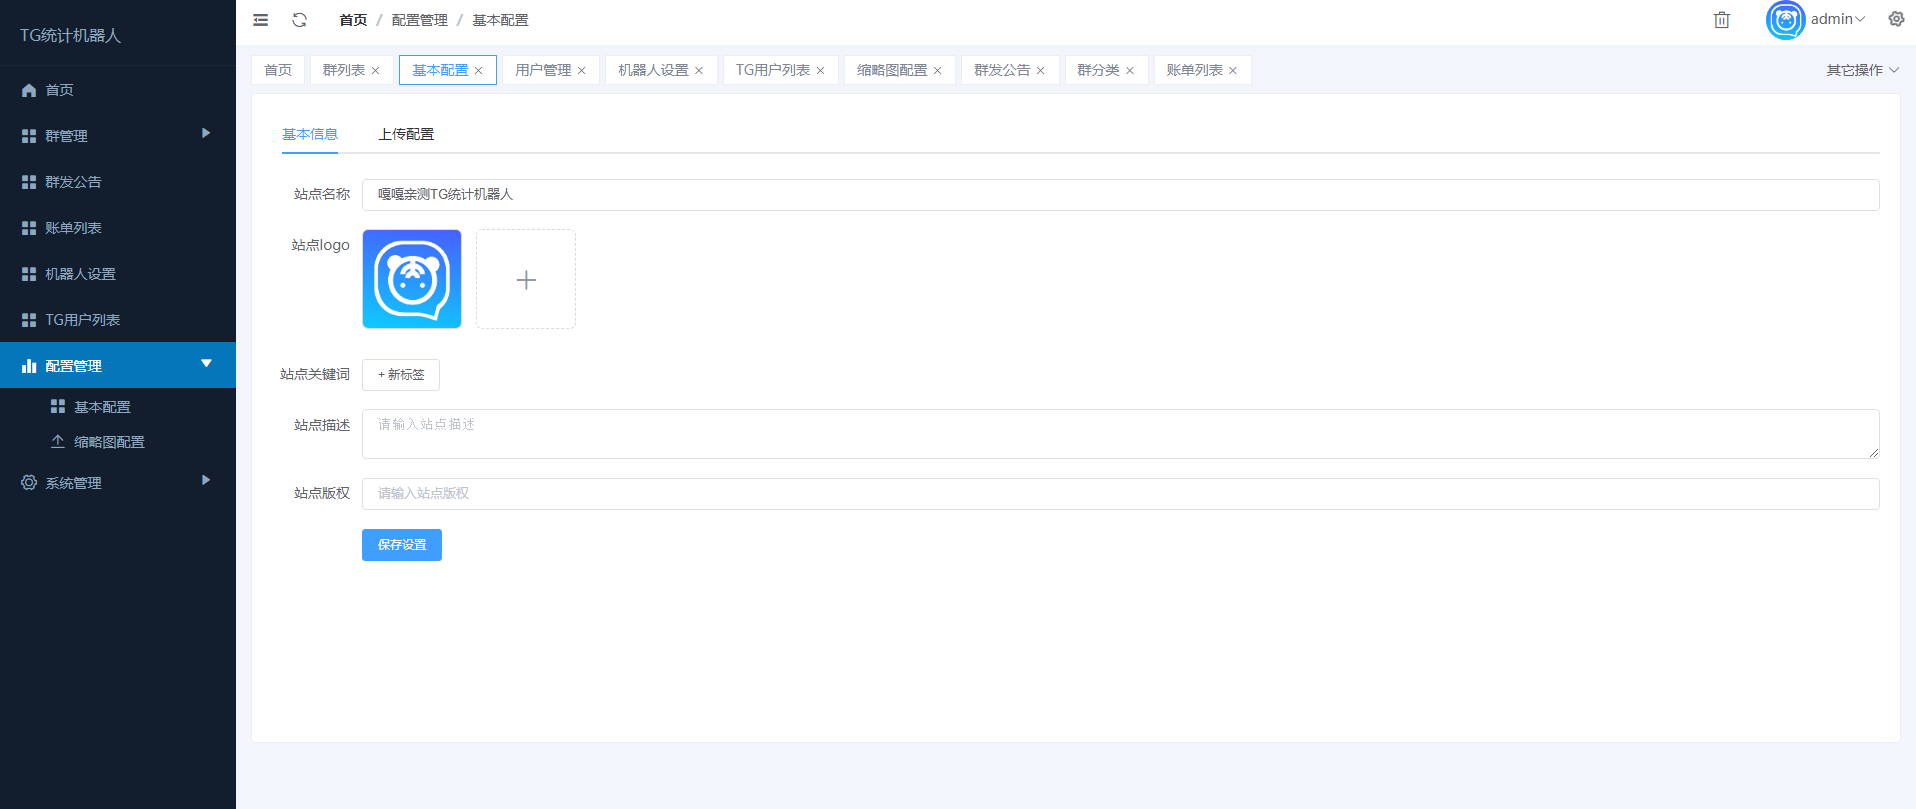1916x809 pixels.
Task: Open 缩略图配置 in the sidebar
Action: (109, 442)
